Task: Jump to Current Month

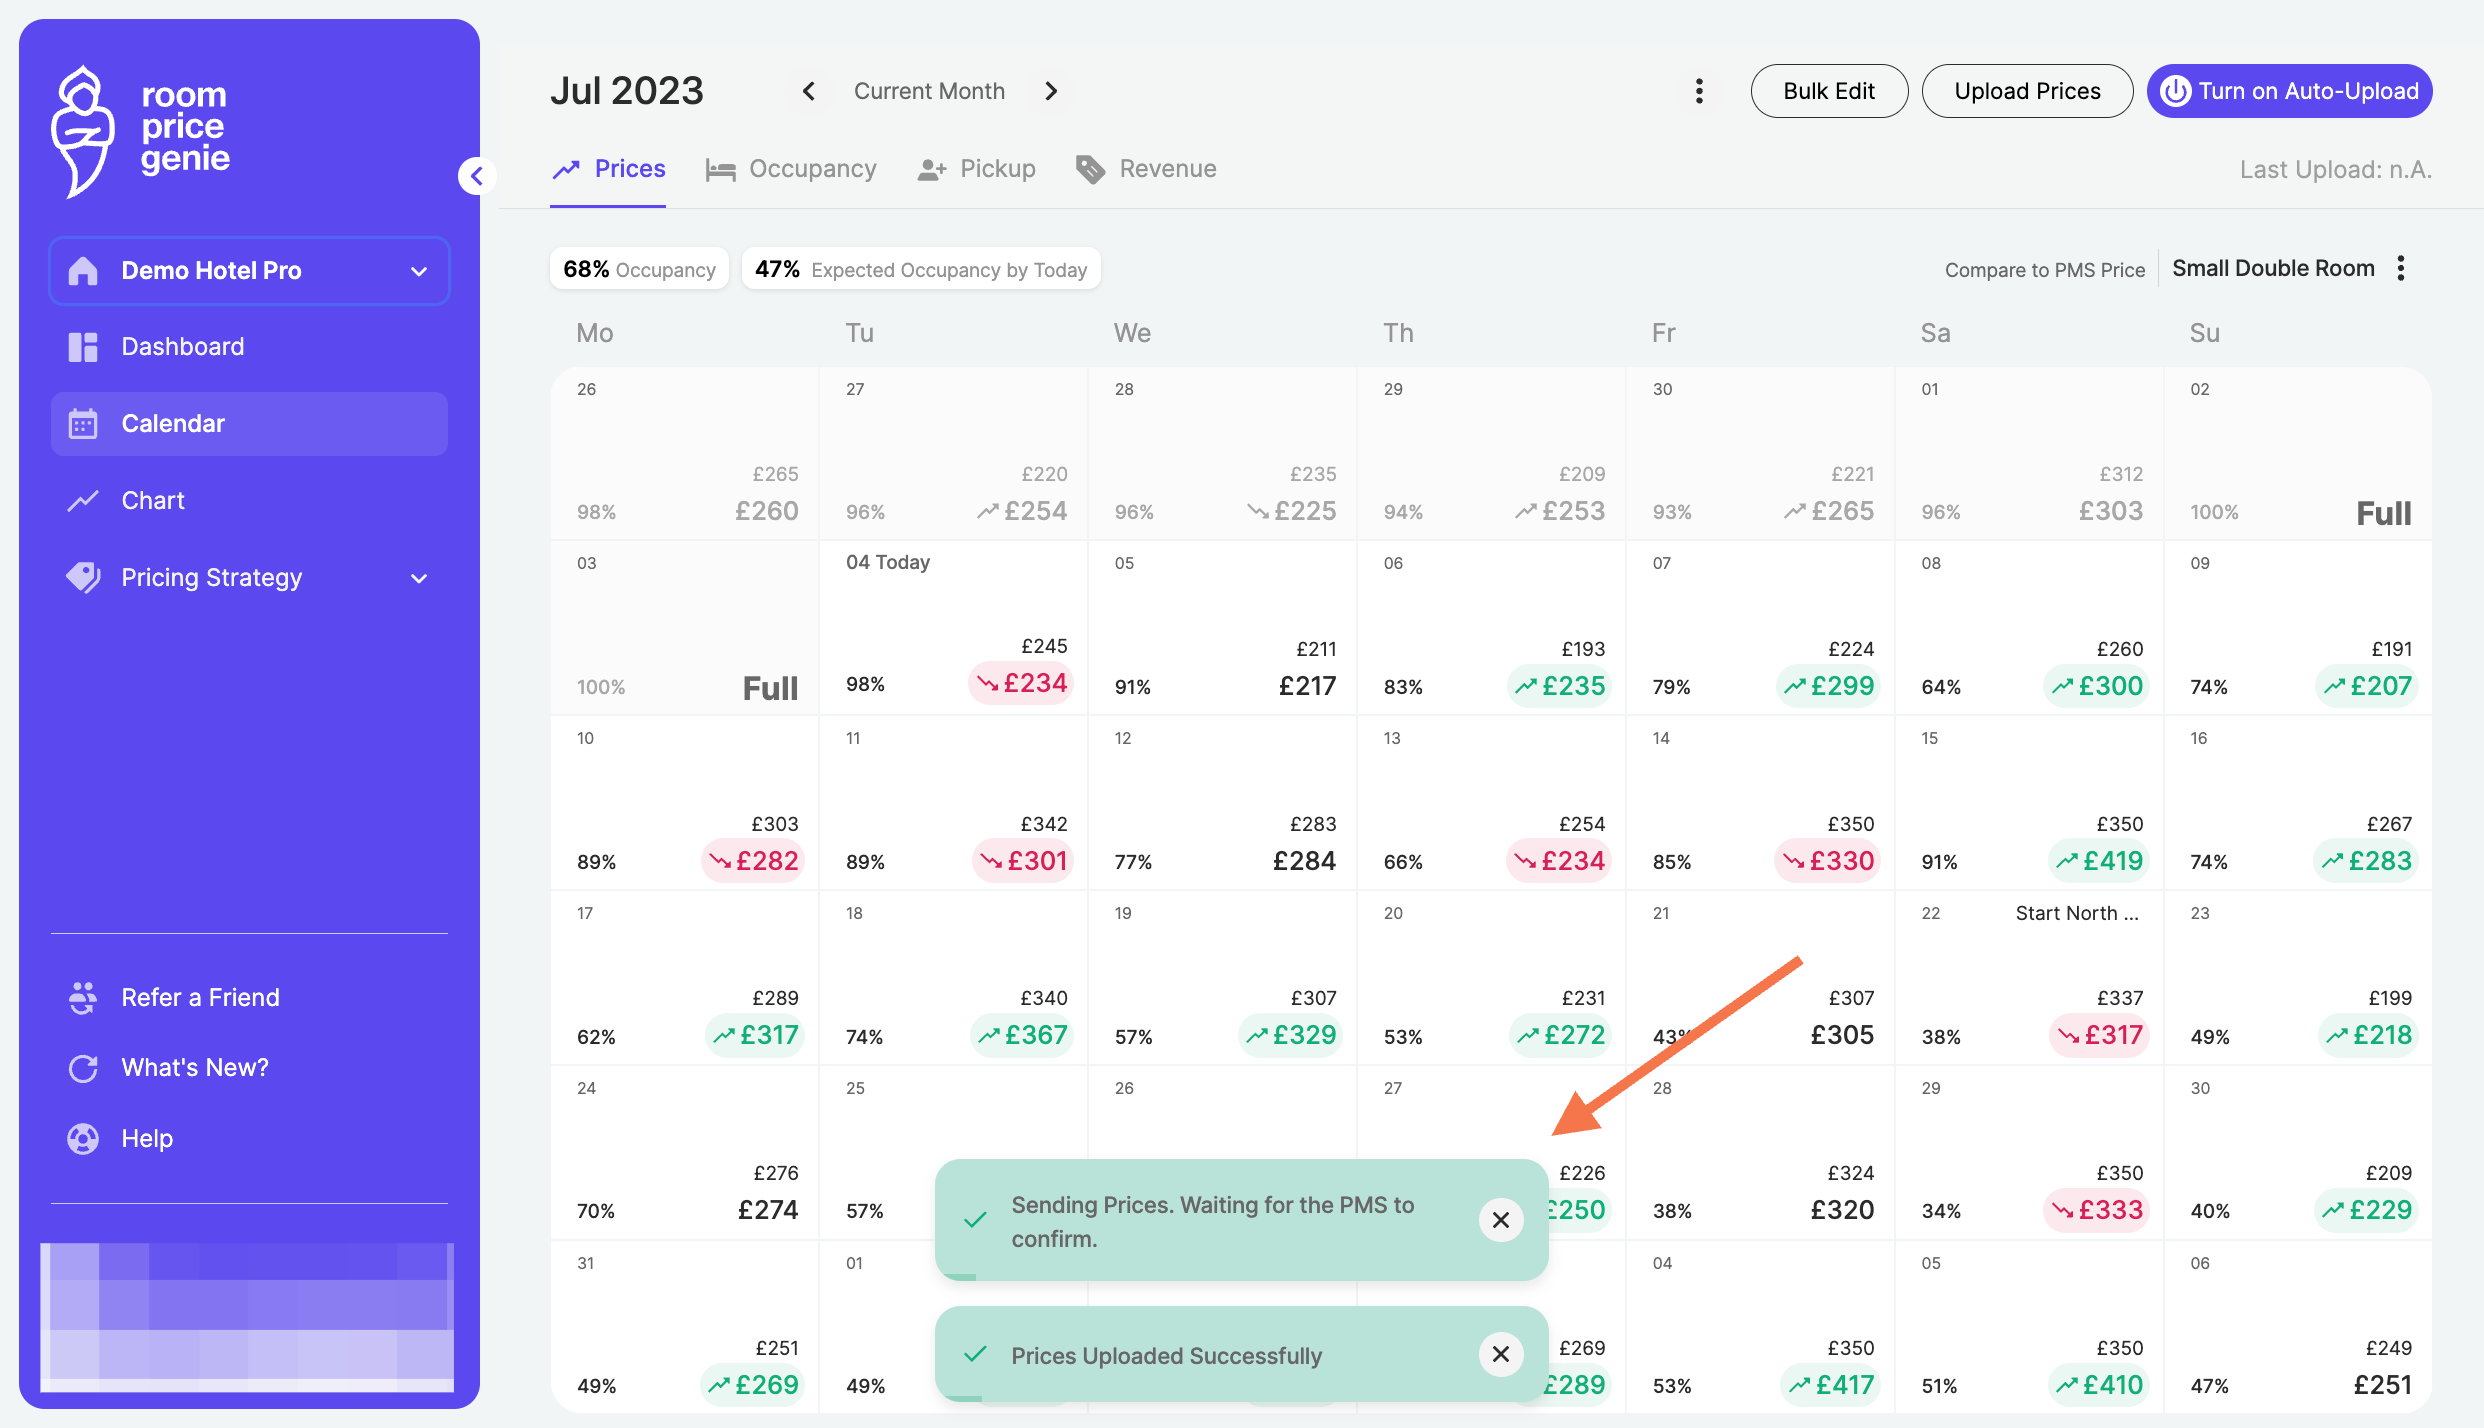Action: click(929, 91)
